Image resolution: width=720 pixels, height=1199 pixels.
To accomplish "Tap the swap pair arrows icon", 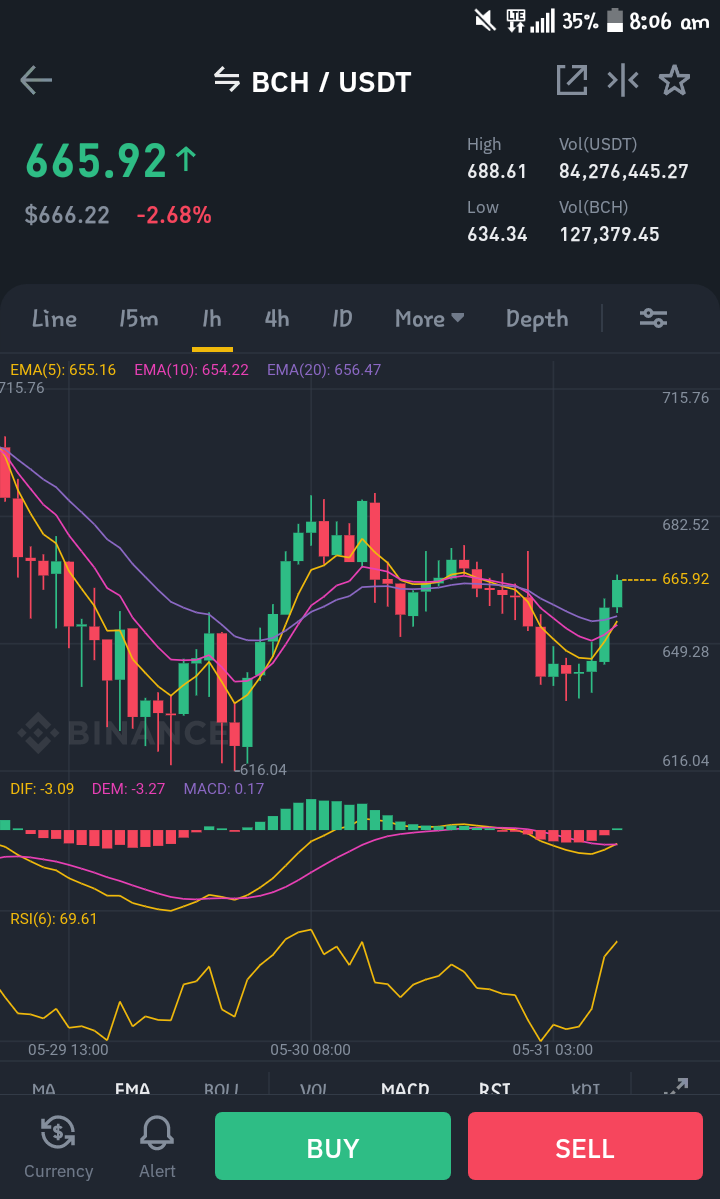I will pyautogui.click(x=227, y=80).
